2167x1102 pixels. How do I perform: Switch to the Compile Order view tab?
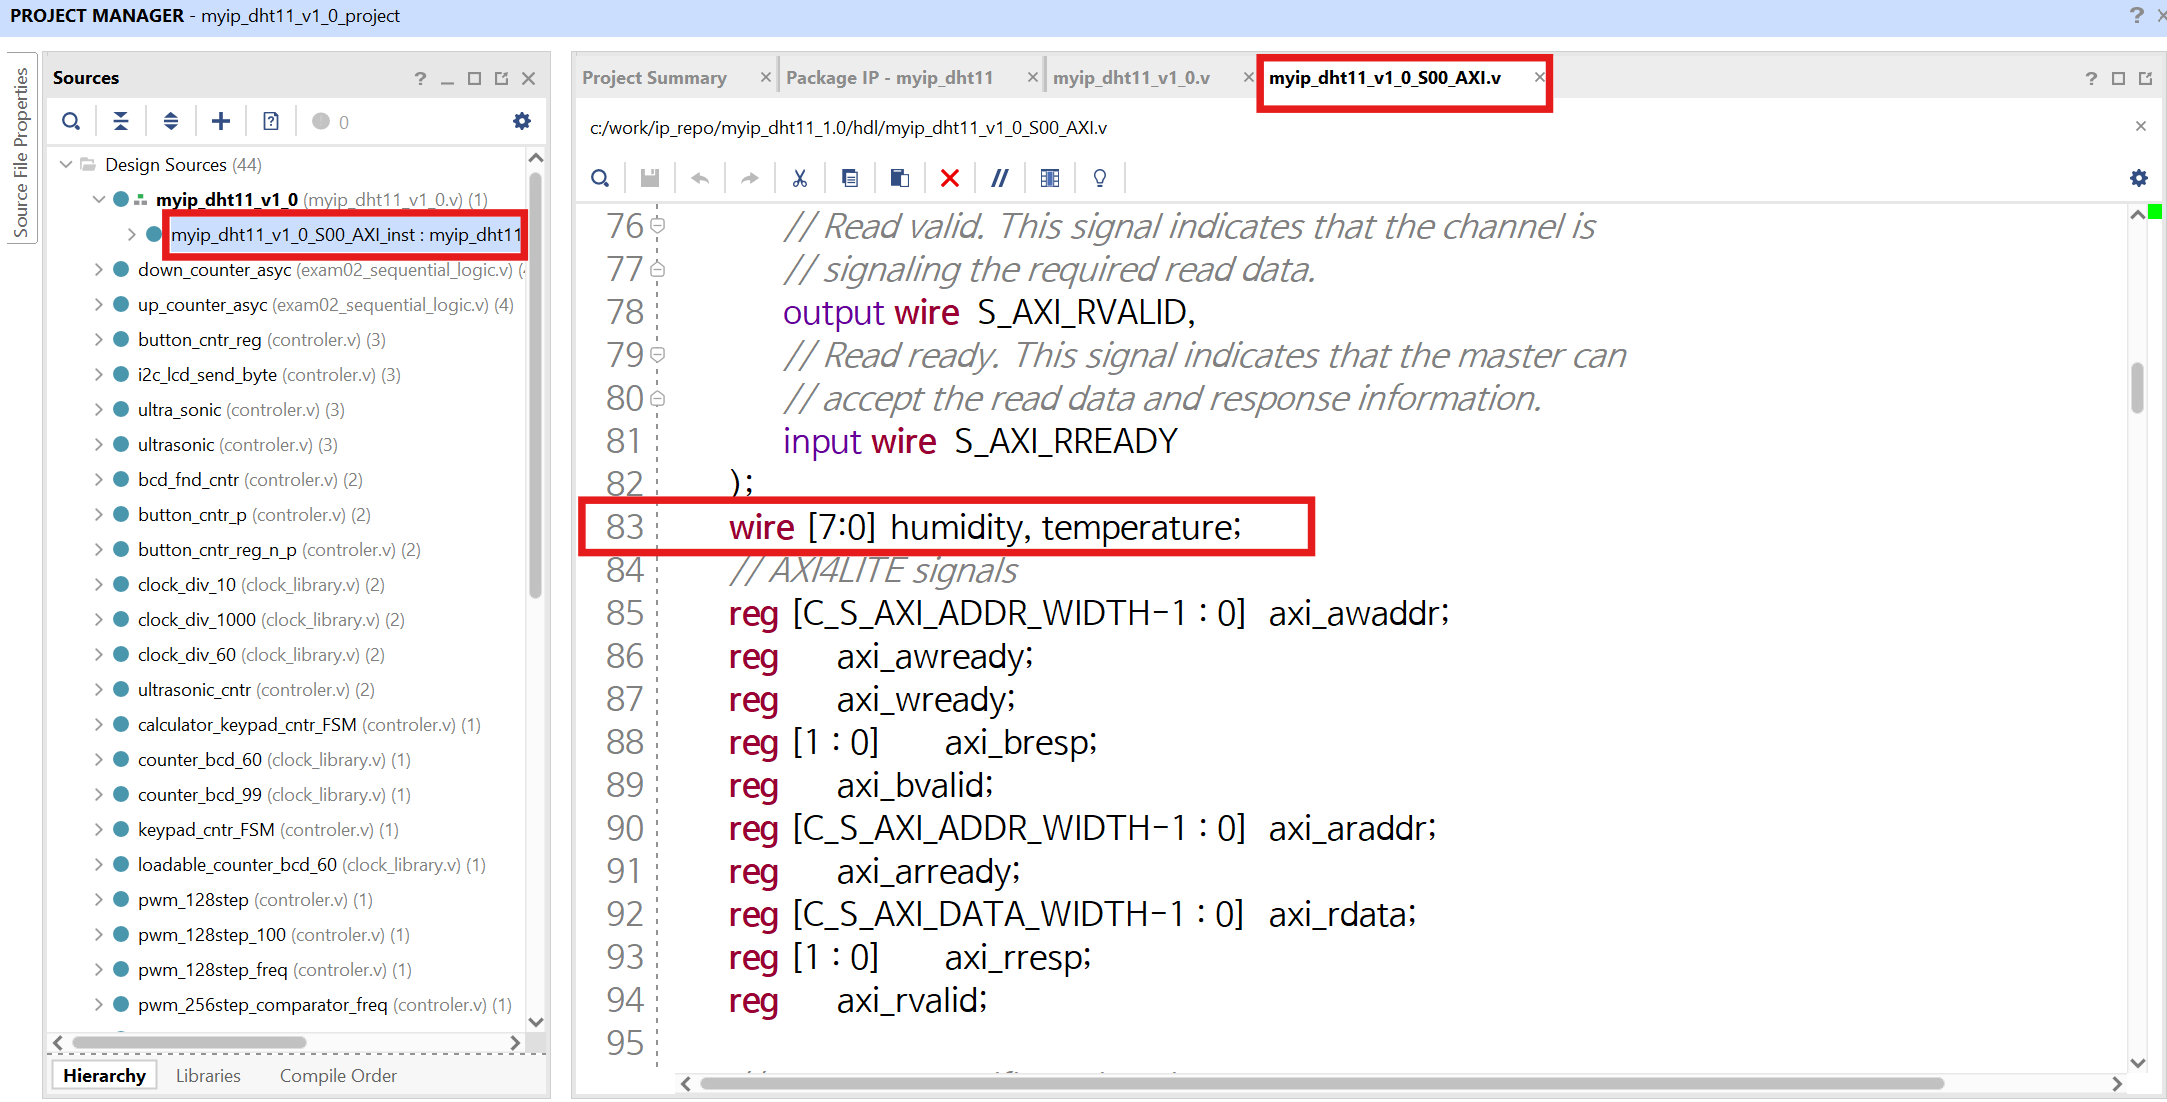(338, 1076)
